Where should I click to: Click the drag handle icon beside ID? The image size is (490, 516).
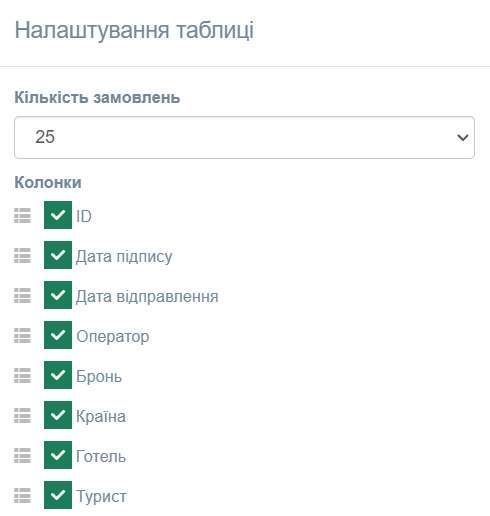tap(22, 215)
